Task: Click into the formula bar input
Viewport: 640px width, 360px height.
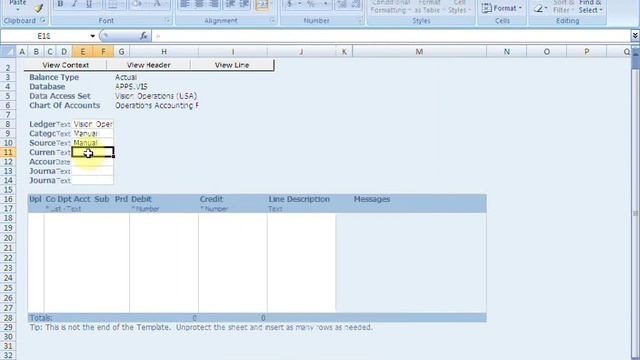Action: click(x=391, y=36)
